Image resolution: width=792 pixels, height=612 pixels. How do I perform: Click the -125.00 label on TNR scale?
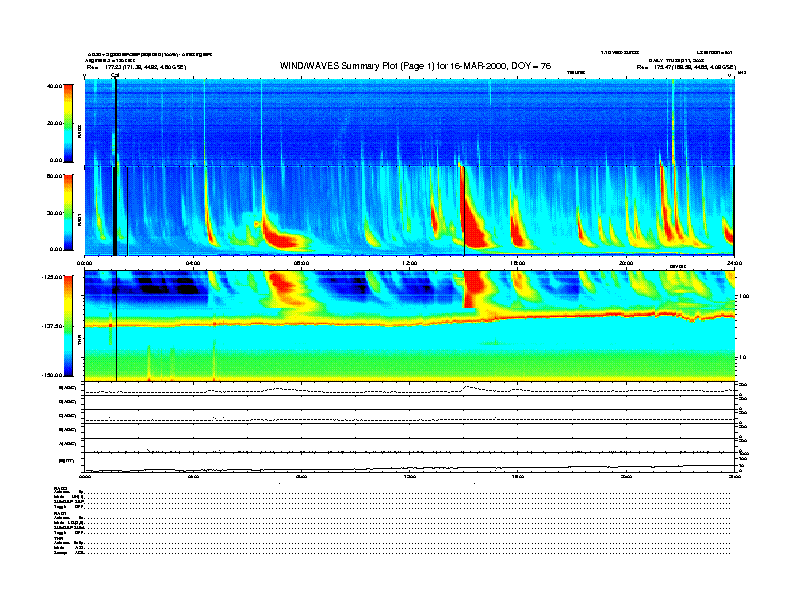coord(52,277)
